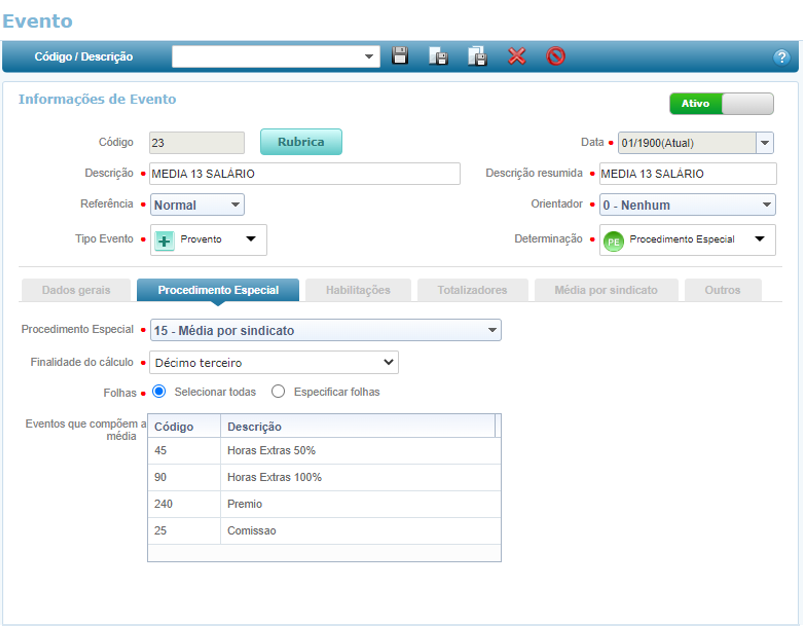
Task: Select the 'Horas Extras 50%' table row
Action: coord(324,451)
